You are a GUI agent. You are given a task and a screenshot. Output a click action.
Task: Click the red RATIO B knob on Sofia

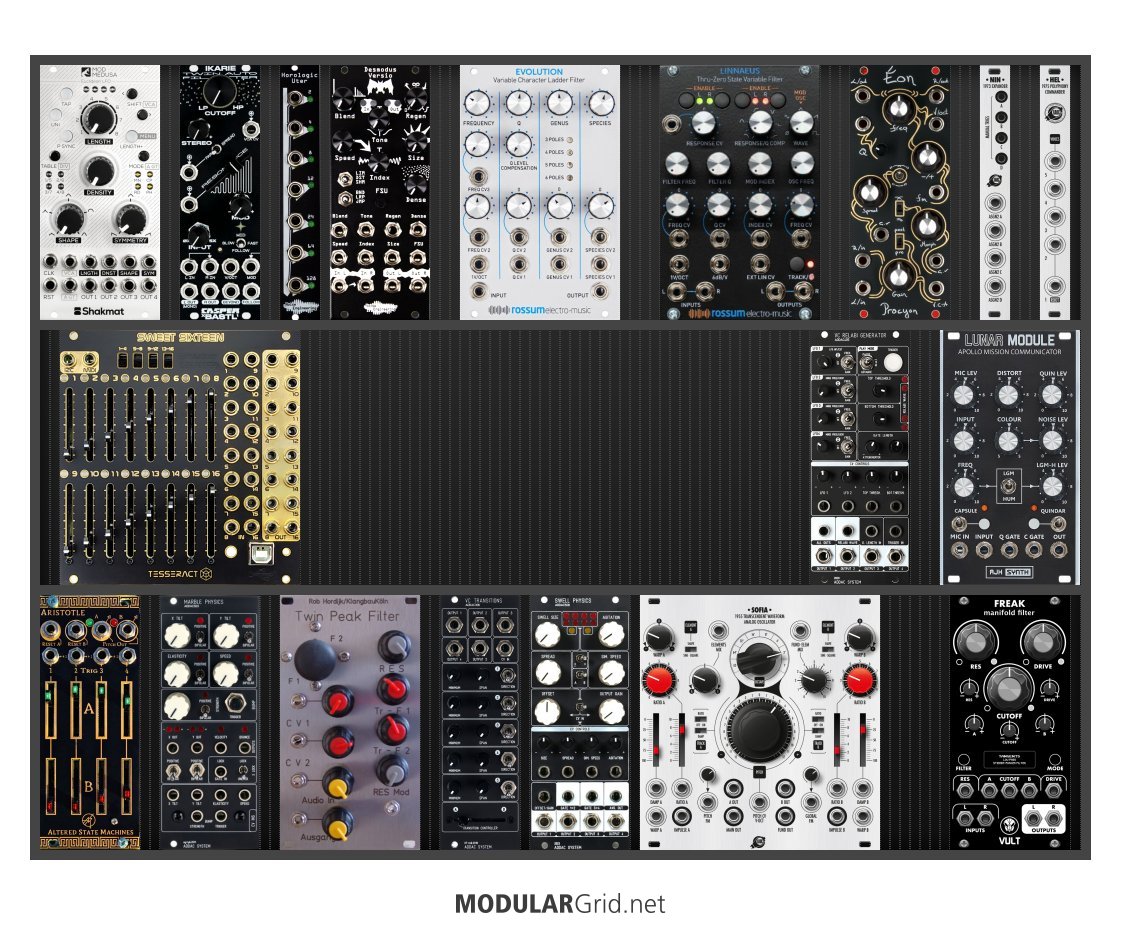tap(859, 680)
